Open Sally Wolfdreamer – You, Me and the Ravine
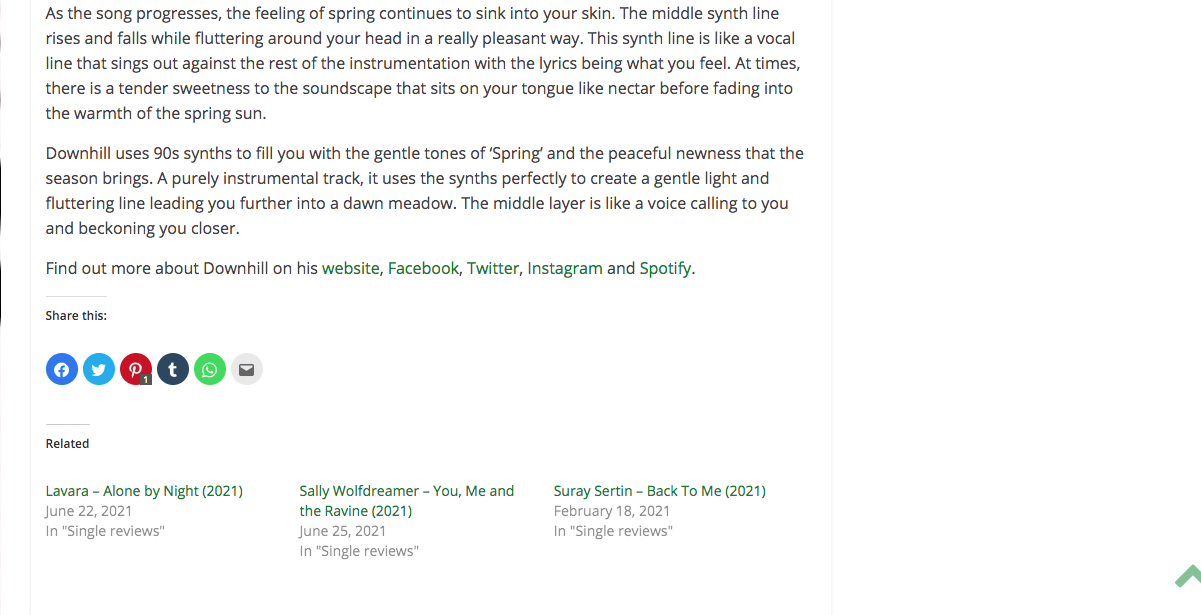The height and width of the screenshot is (615, 1201). [x=407, y=501]
